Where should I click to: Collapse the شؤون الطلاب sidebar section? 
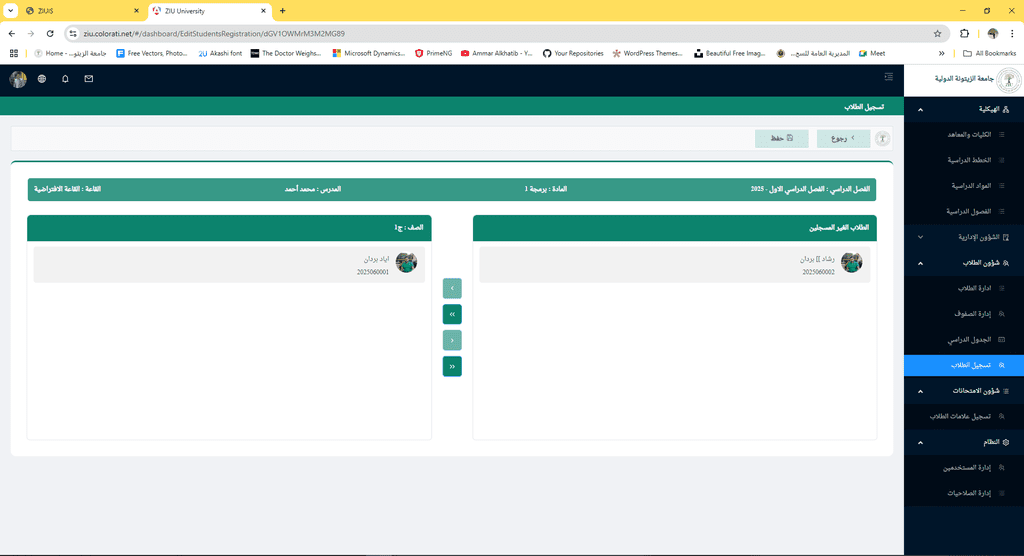(x=964, y=263)
